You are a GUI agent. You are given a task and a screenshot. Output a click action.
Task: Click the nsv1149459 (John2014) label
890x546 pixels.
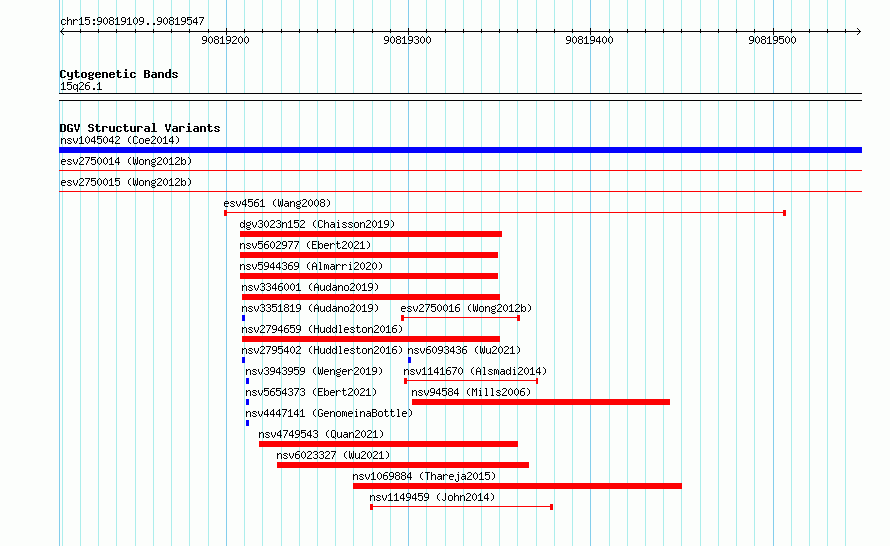(432, 497)
